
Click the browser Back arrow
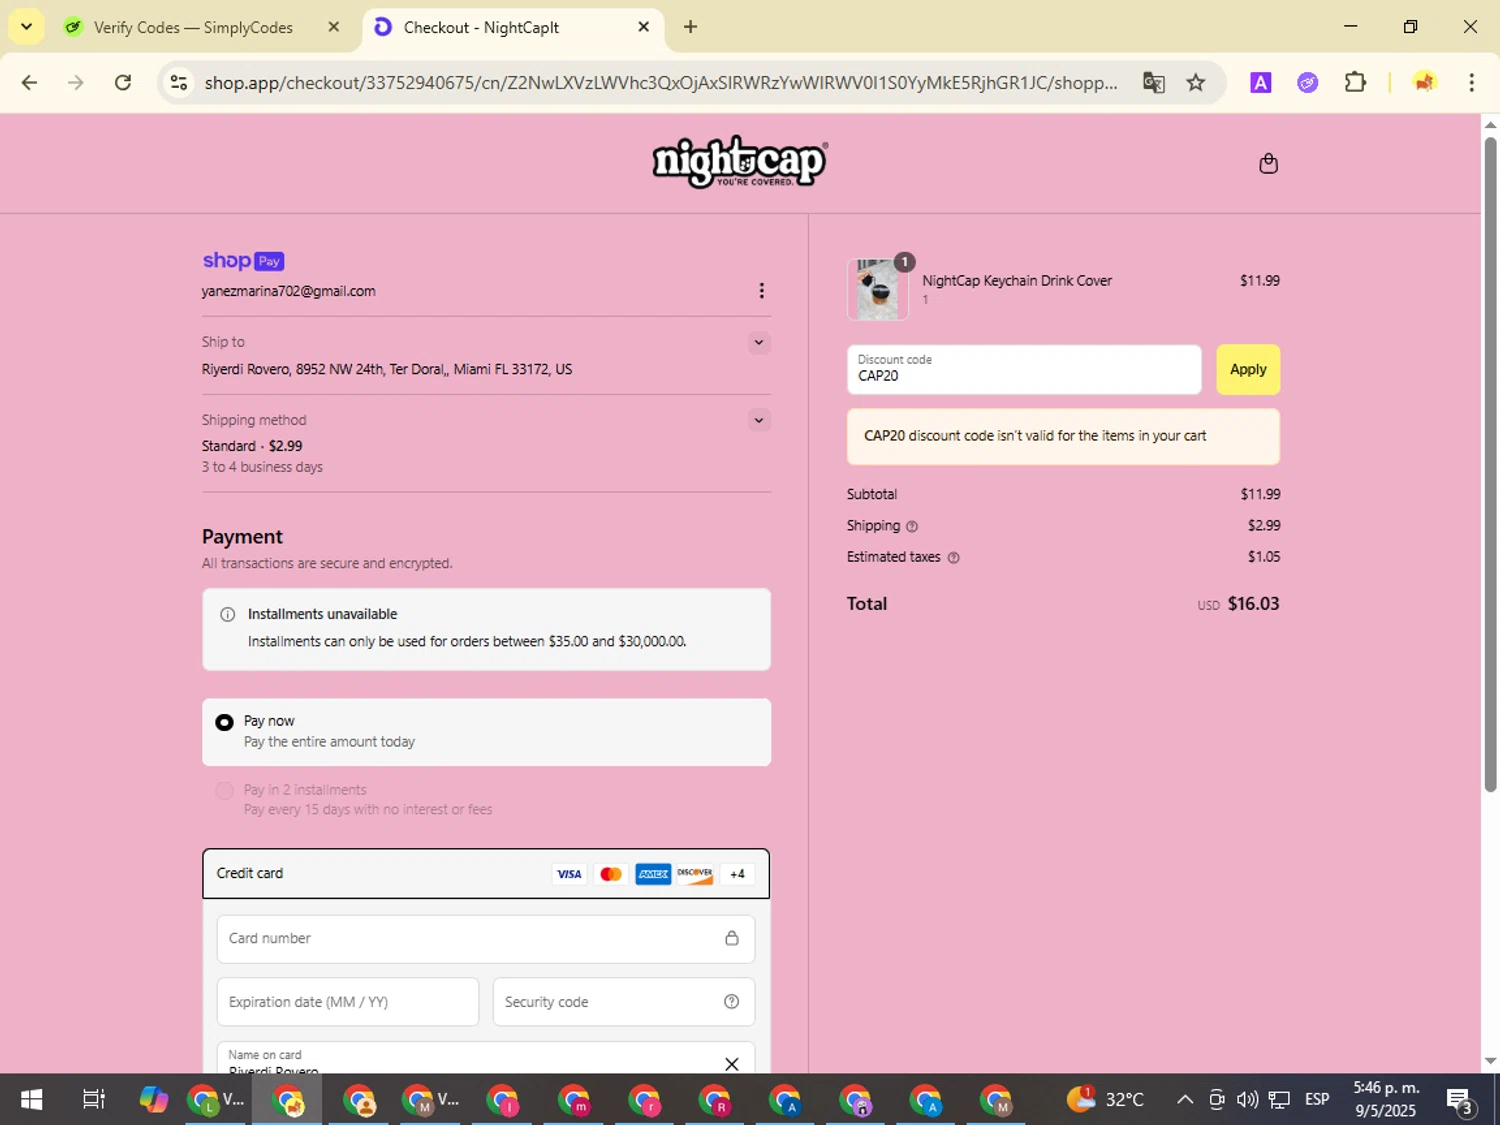coord(29,83)
